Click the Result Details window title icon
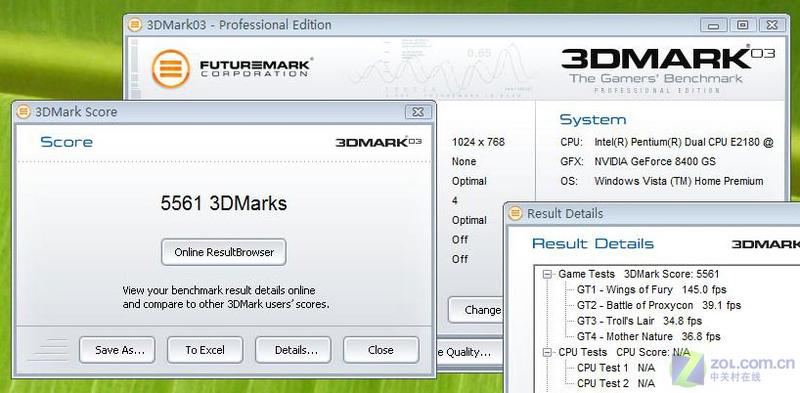Image resolution: width=800 pixels, height=393 pixels. coord(515,213)
